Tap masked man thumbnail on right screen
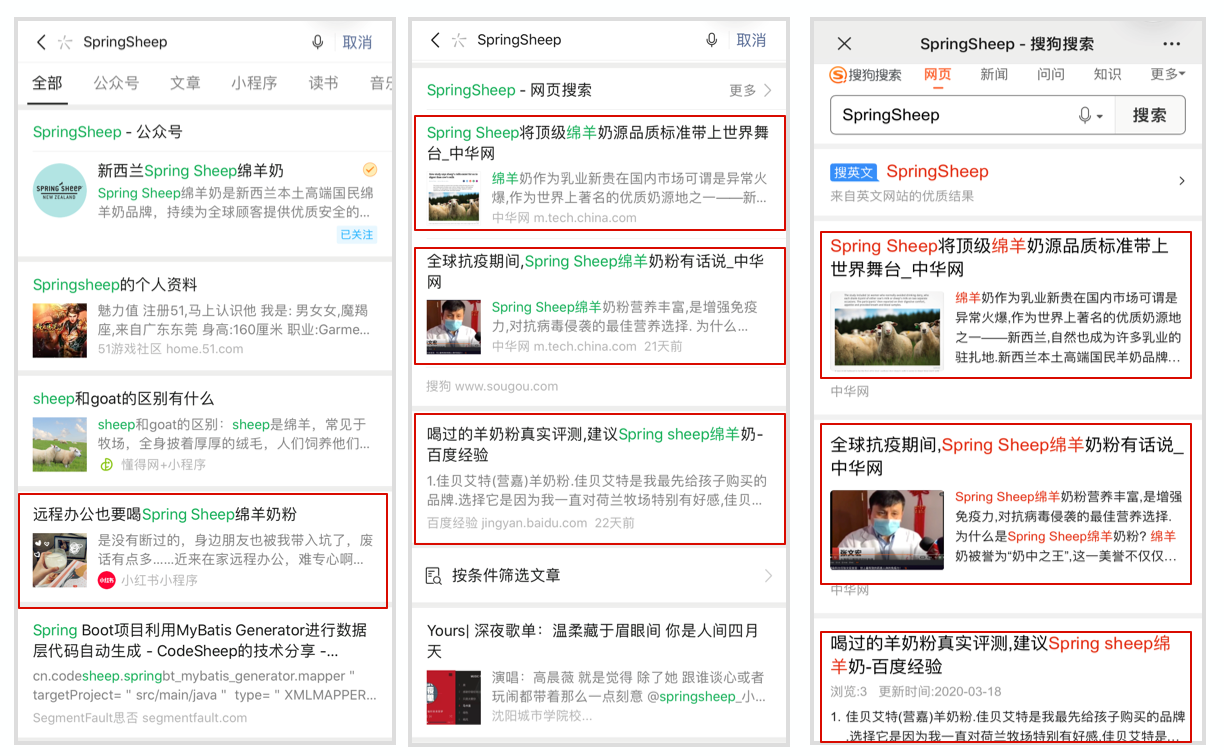This screenshot has height=756, width=1224. (887, 530)
